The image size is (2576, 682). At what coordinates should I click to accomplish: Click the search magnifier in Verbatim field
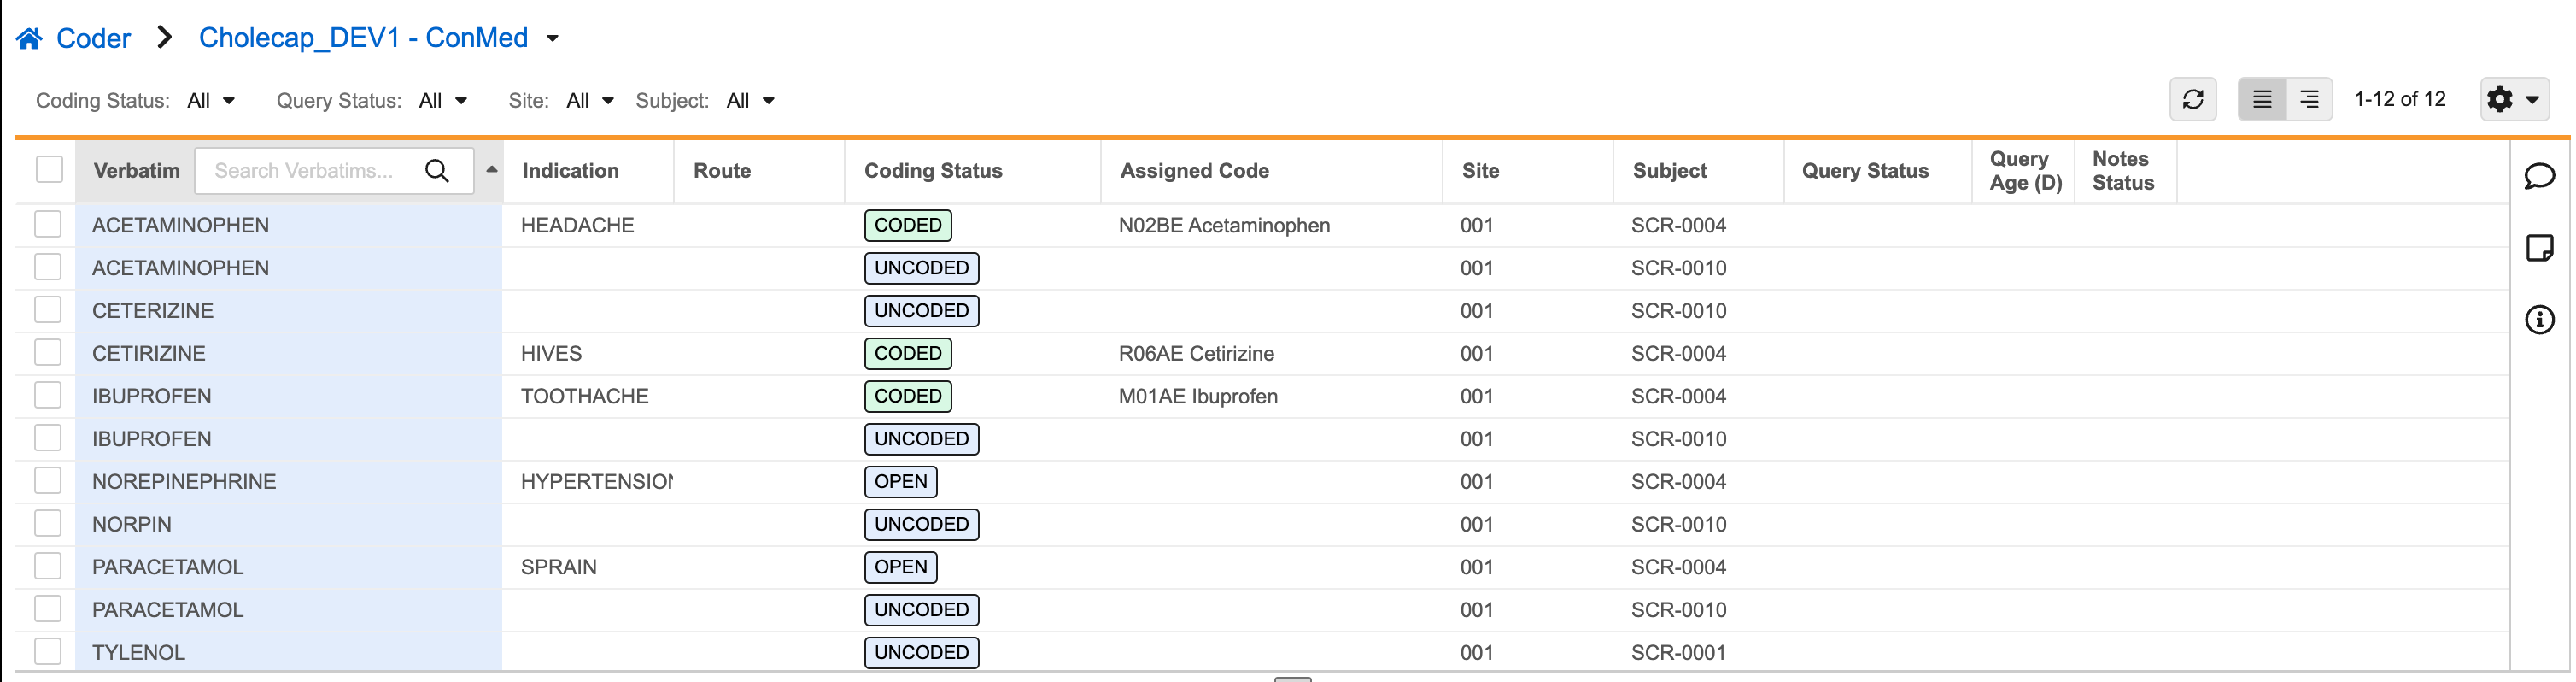pyautogui.click(x=437, y=171)
